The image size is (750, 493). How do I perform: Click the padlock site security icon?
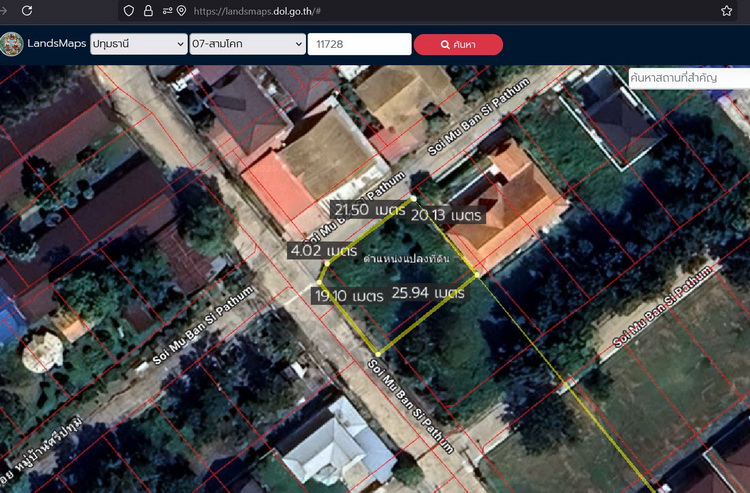coord(148,10)
